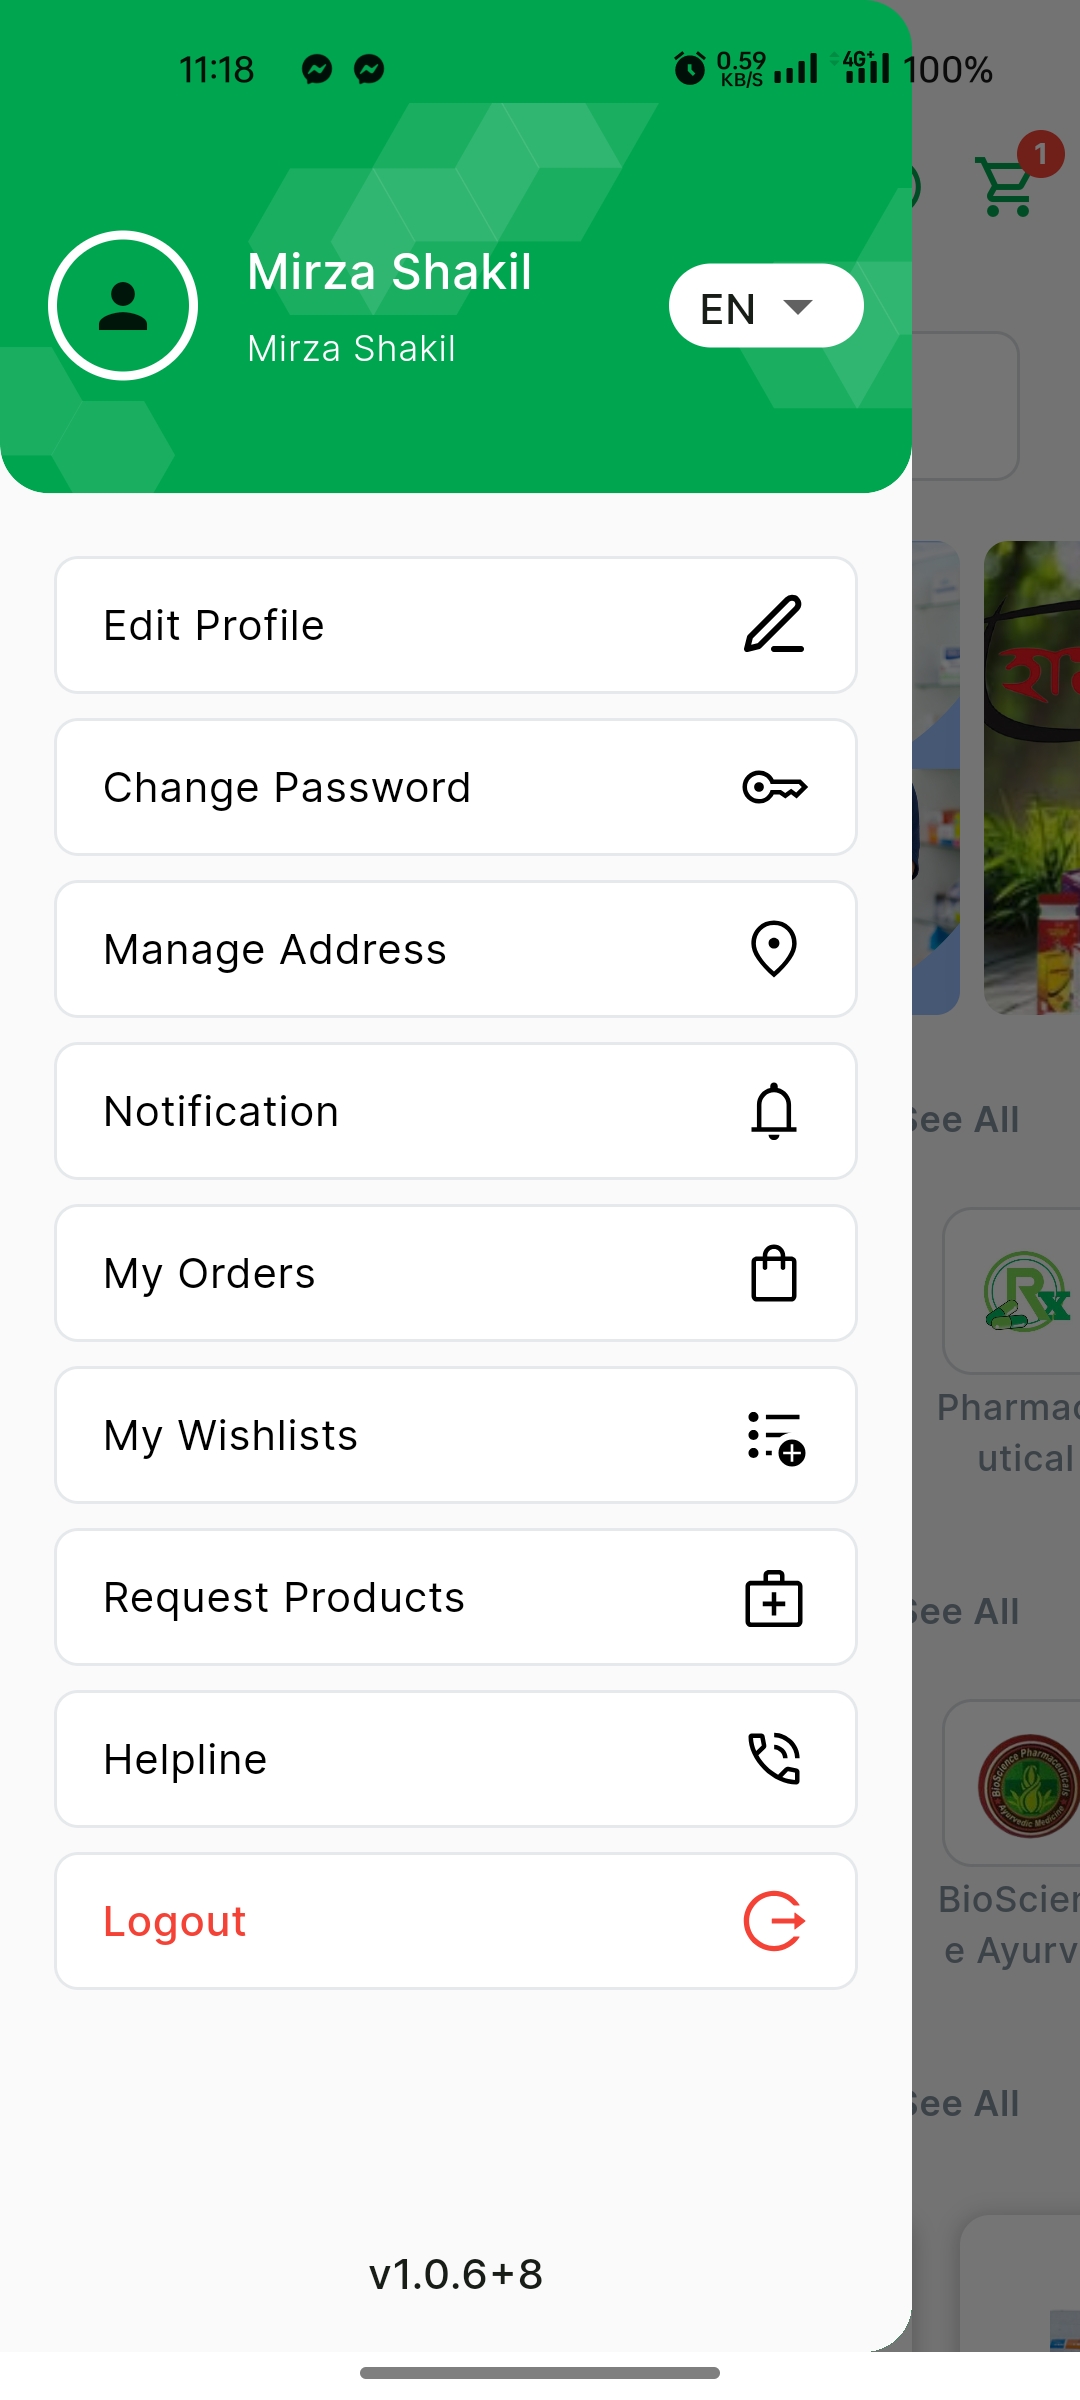
Task: Open the My Wishlists entry
Action: pos(231,1435)
